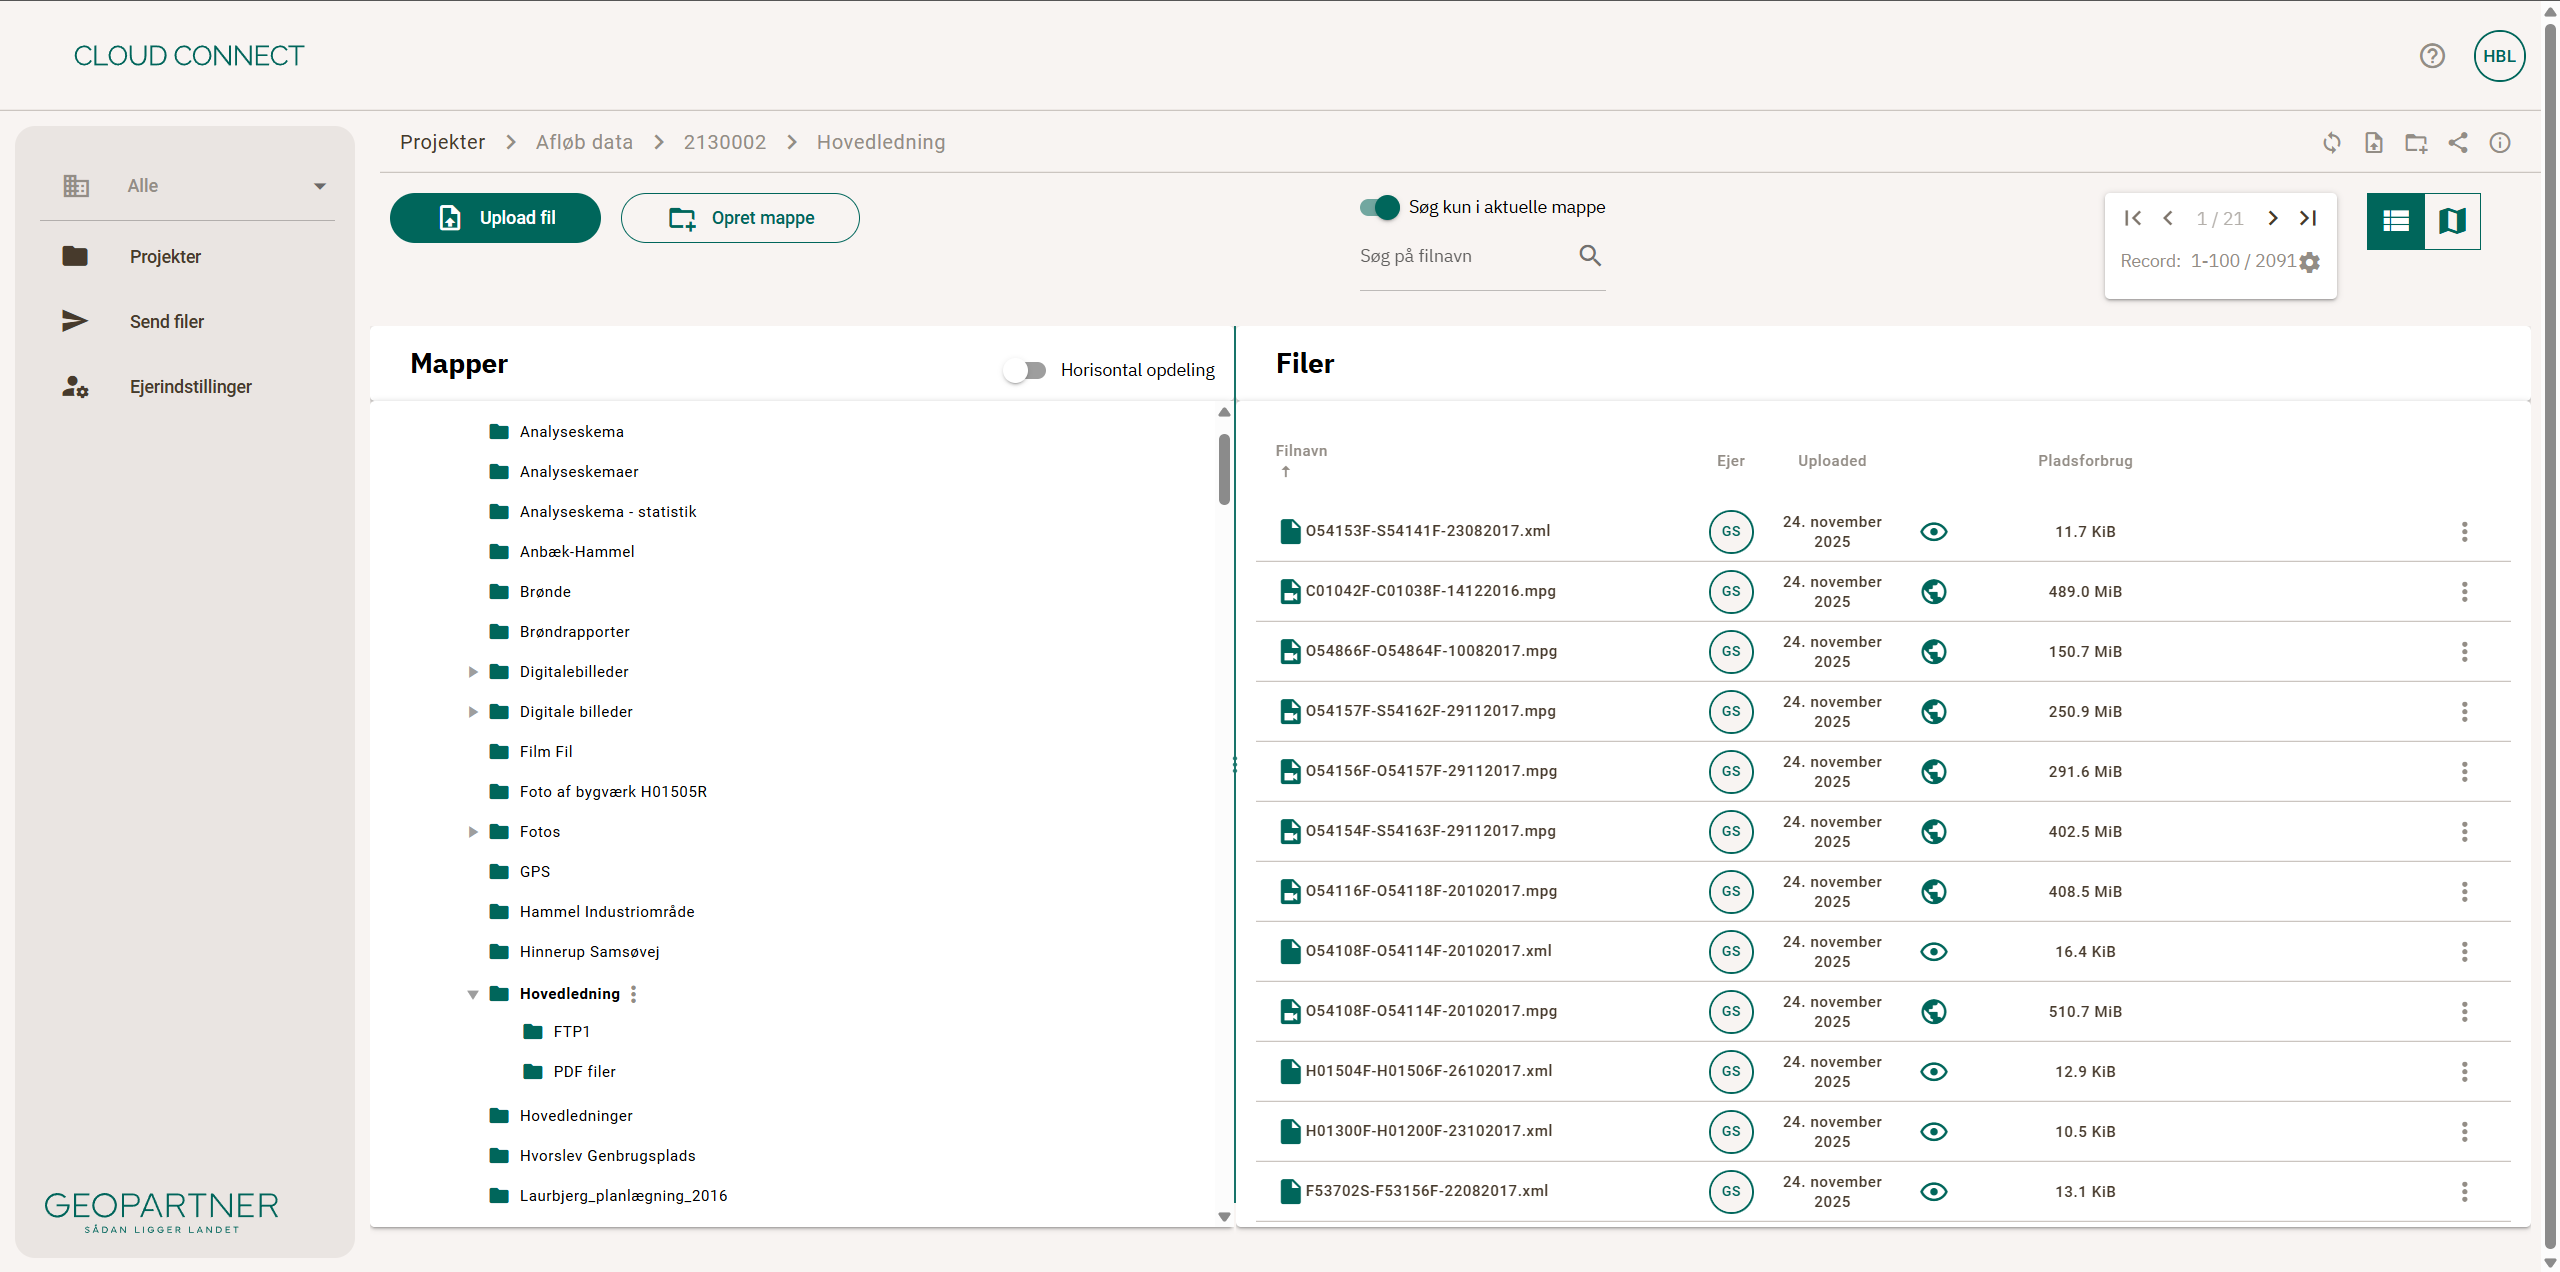Screen dimensions: 2560x1272
Task: Click the upload file icon in breadcrumb bar
Action: point(2374,143)
